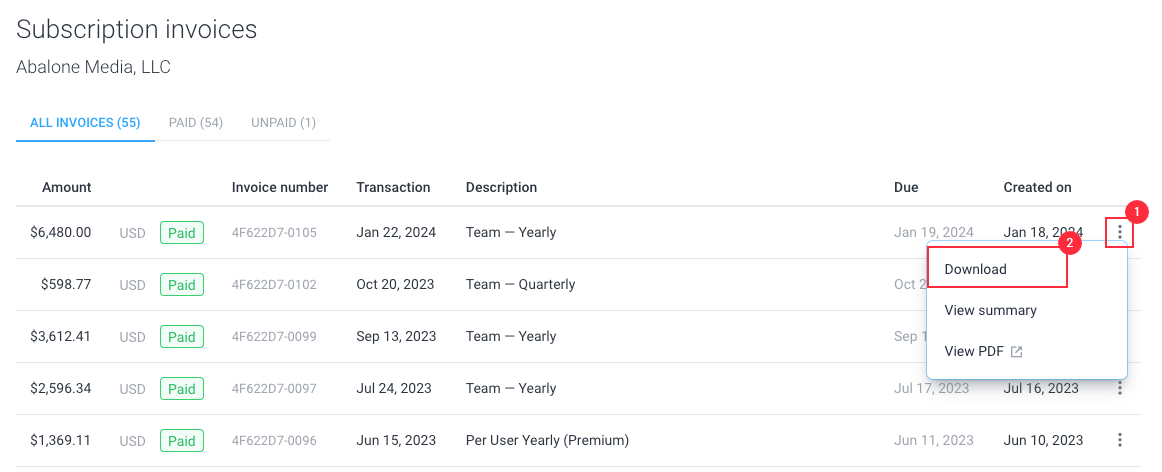Click the external link icon beside View PDF
The height and width of the screenshot is (472, 1162).
point(1017,352)
